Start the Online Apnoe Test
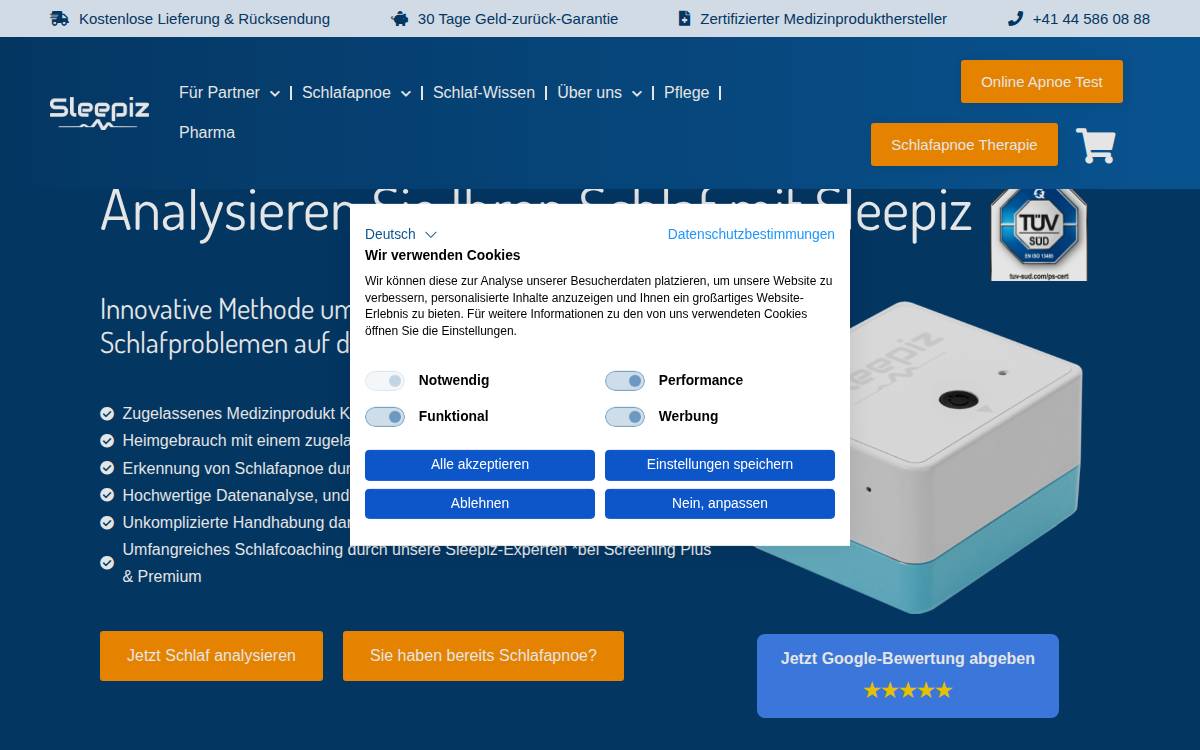1200x750 pixels. (x=1042, y=81)
